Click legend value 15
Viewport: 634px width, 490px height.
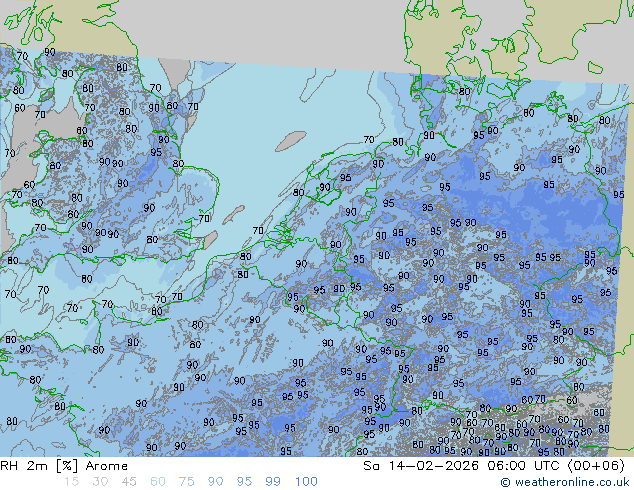click(x=71, y=482)
